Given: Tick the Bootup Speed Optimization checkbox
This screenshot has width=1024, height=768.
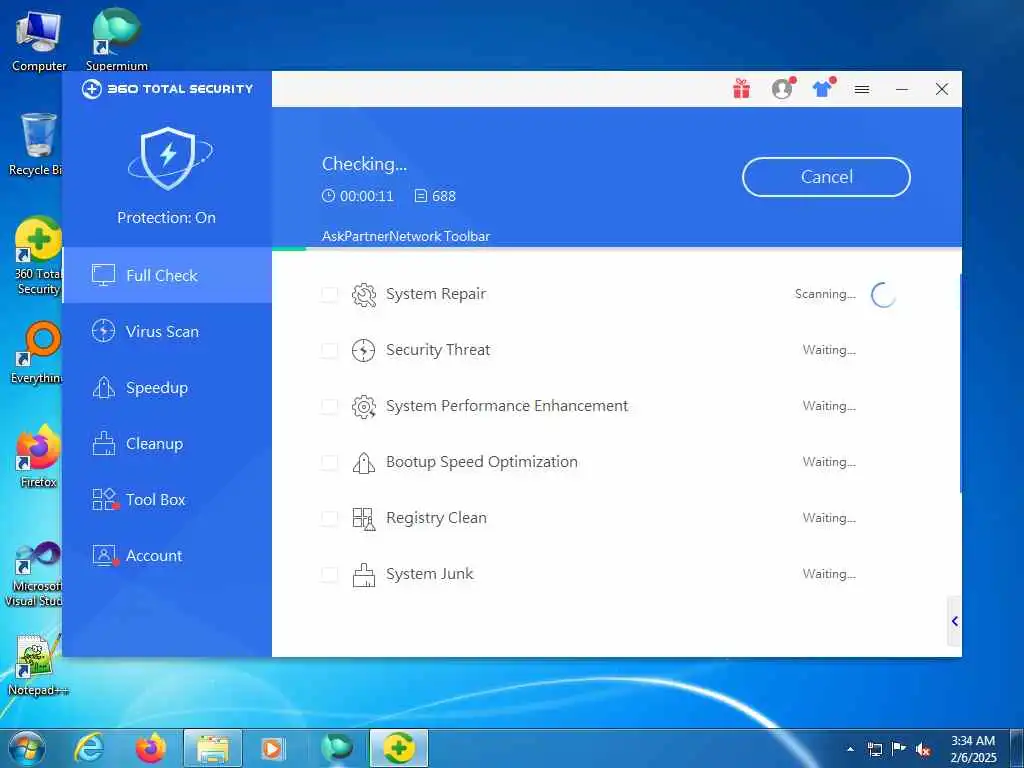Looking at the screenshot, I should tap(329, 463).
